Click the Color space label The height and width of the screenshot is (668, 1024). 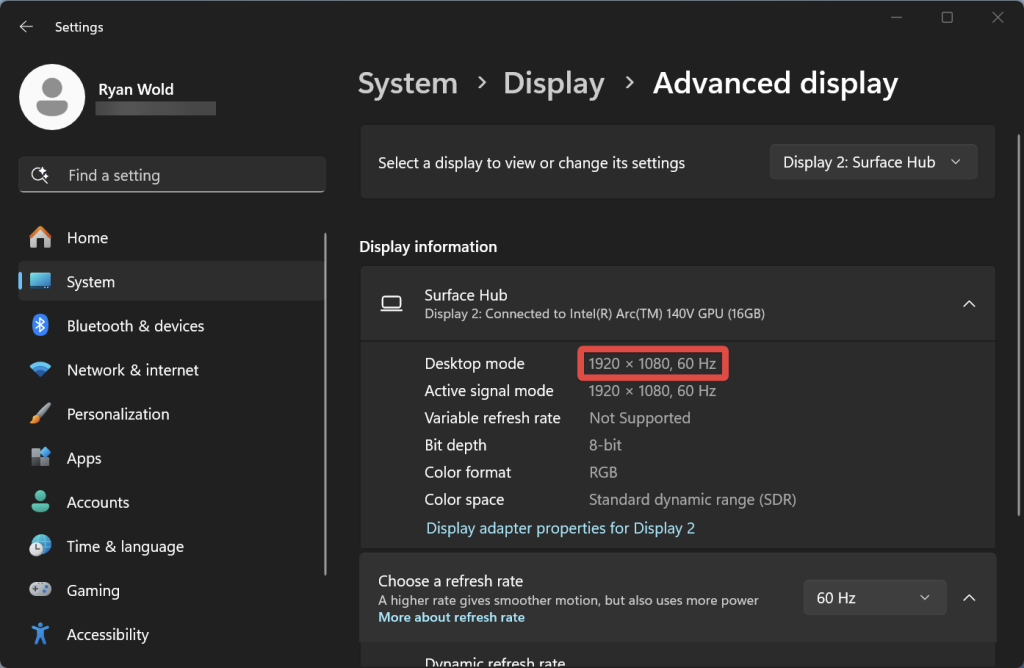[x=464, y=500]
